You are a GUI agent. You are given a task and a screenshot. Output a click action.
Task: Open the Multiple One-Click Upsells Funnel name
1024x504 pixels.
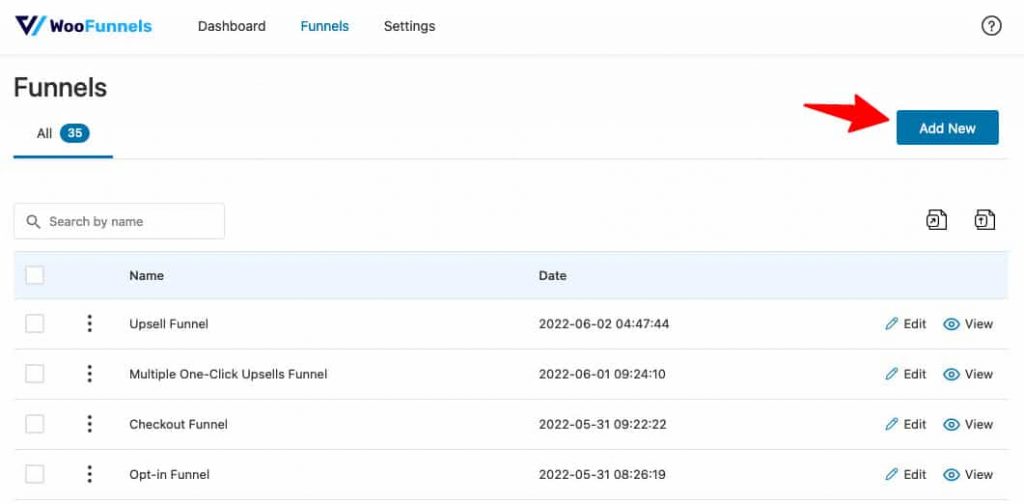tap(229, 374)
